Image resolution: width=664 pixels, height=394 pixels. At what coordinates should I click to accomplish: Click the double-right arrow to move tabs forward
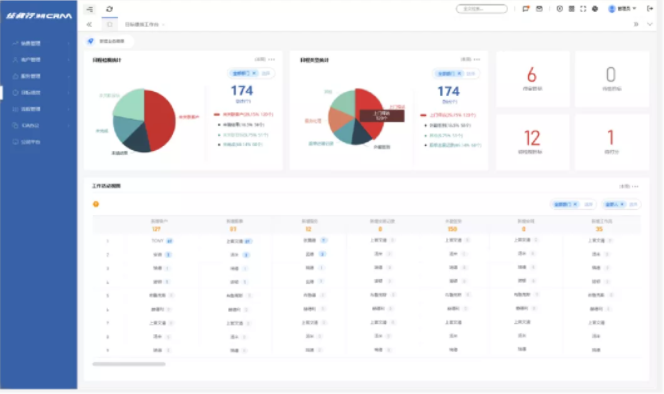point(636,24)
